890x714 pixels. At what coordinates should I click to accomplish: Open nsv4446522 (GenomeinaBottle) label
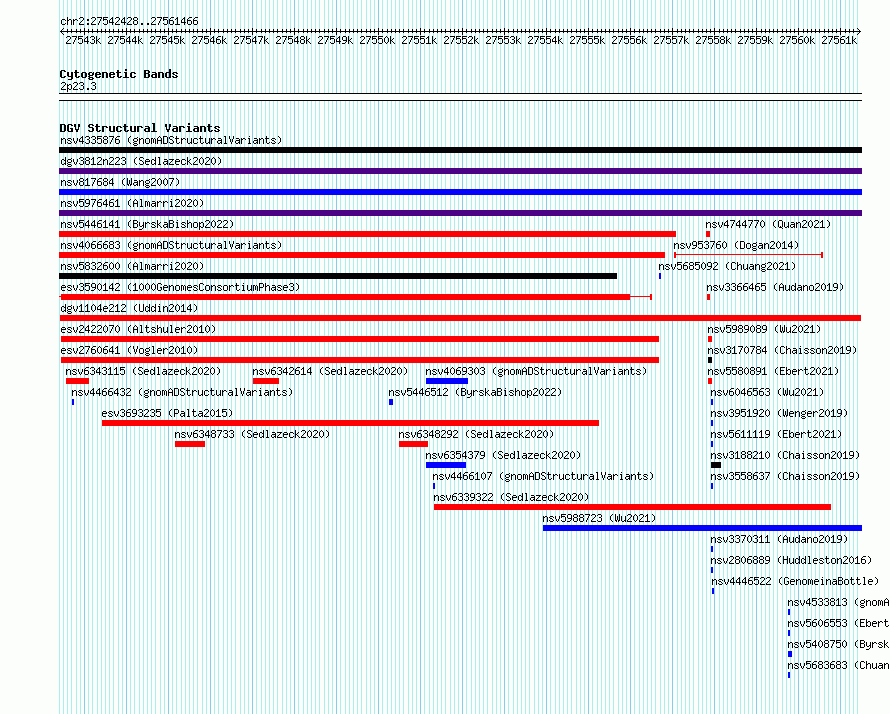(x=795, y=581)
